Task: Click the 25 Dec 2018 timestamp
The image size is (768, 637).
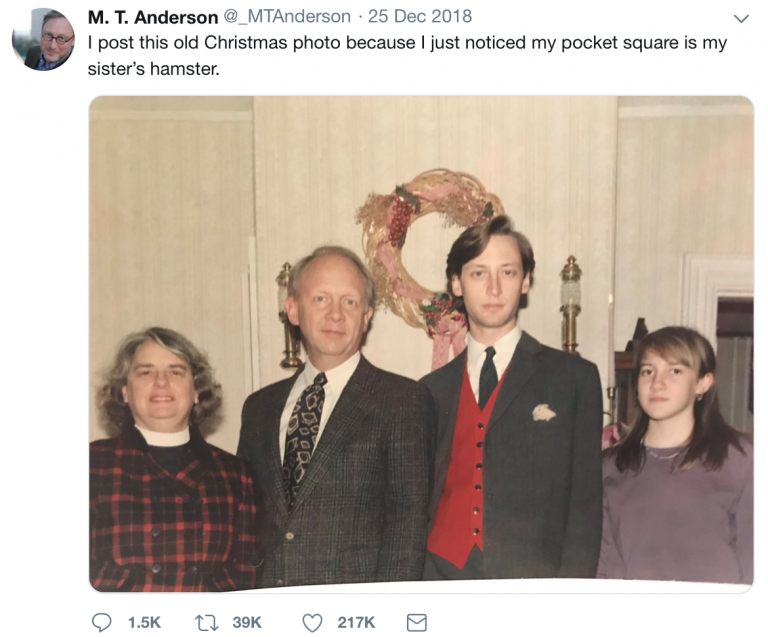Action: pyautogui.click(x=420, y=17)
